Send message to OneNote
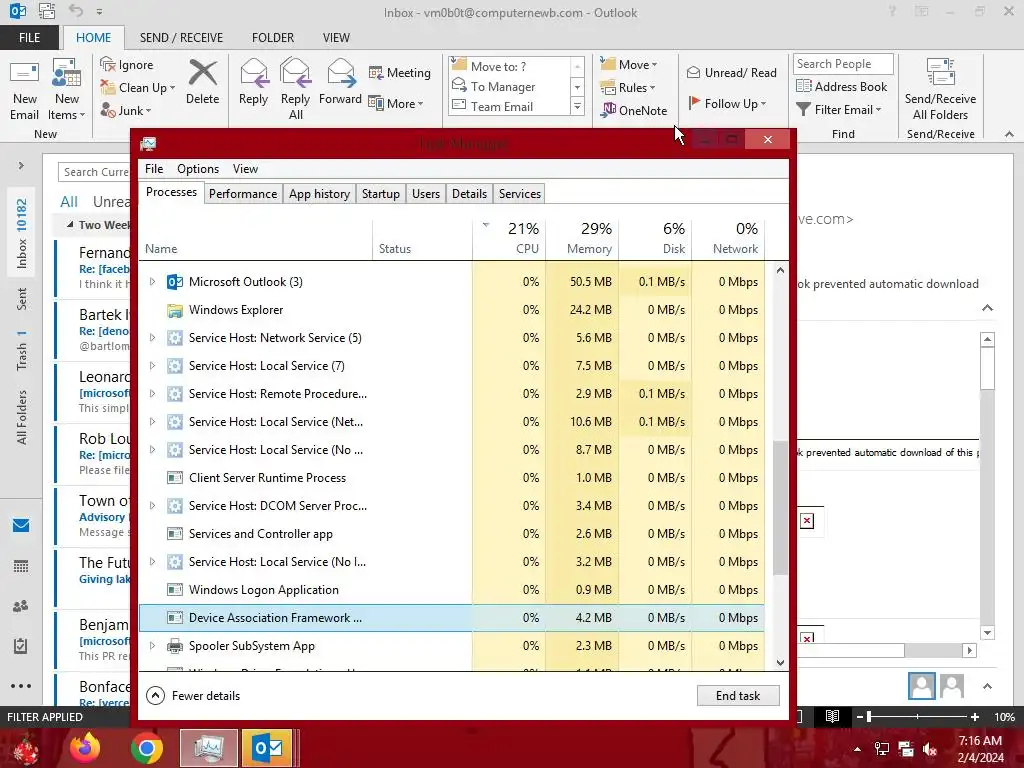Image resolution: width=1024 pixels, height=768 pixels. click(634, 110)
